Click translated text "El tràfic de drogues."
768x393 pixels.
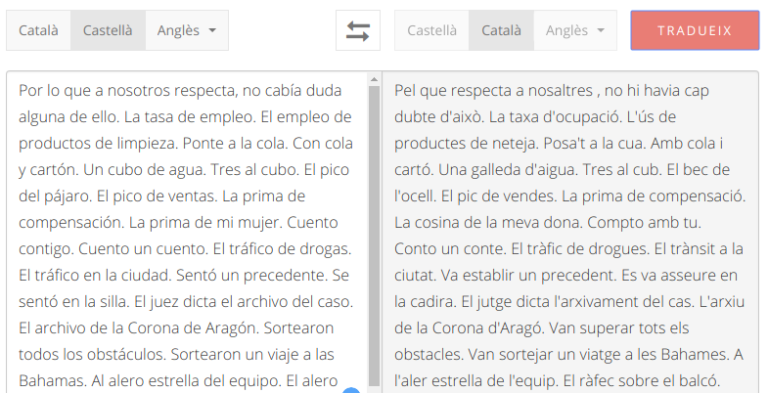(580, 248)
